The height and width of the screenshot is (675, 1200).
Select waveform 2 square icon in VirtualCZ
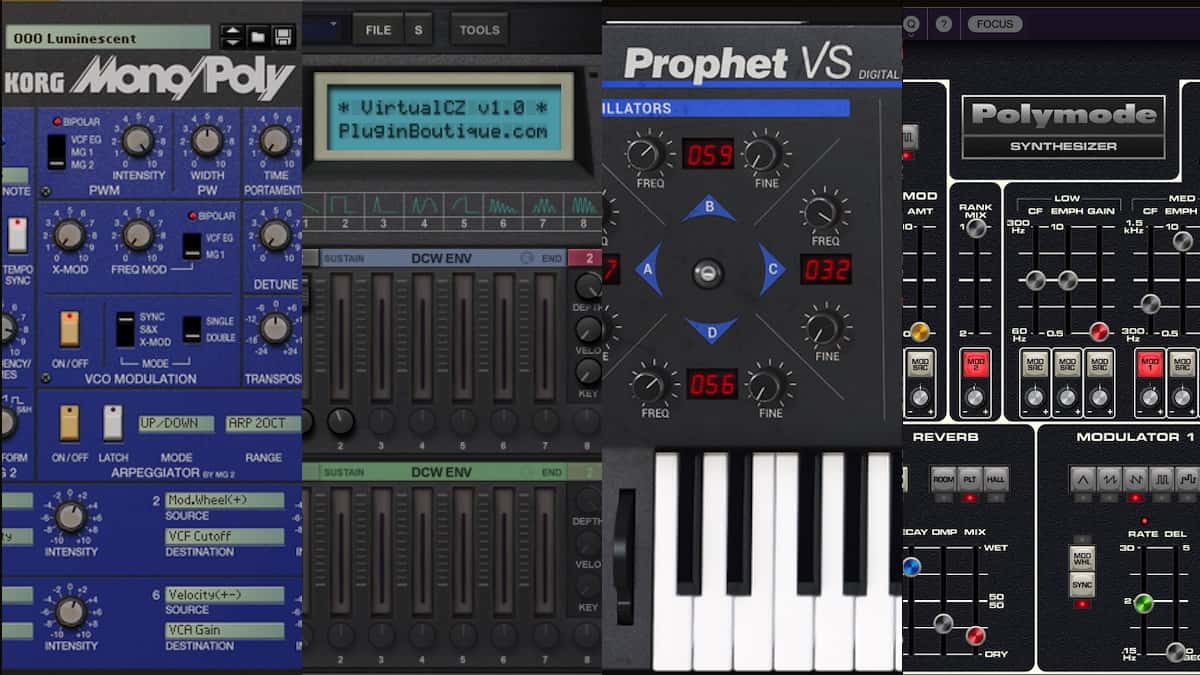click(x=345, y=205)
